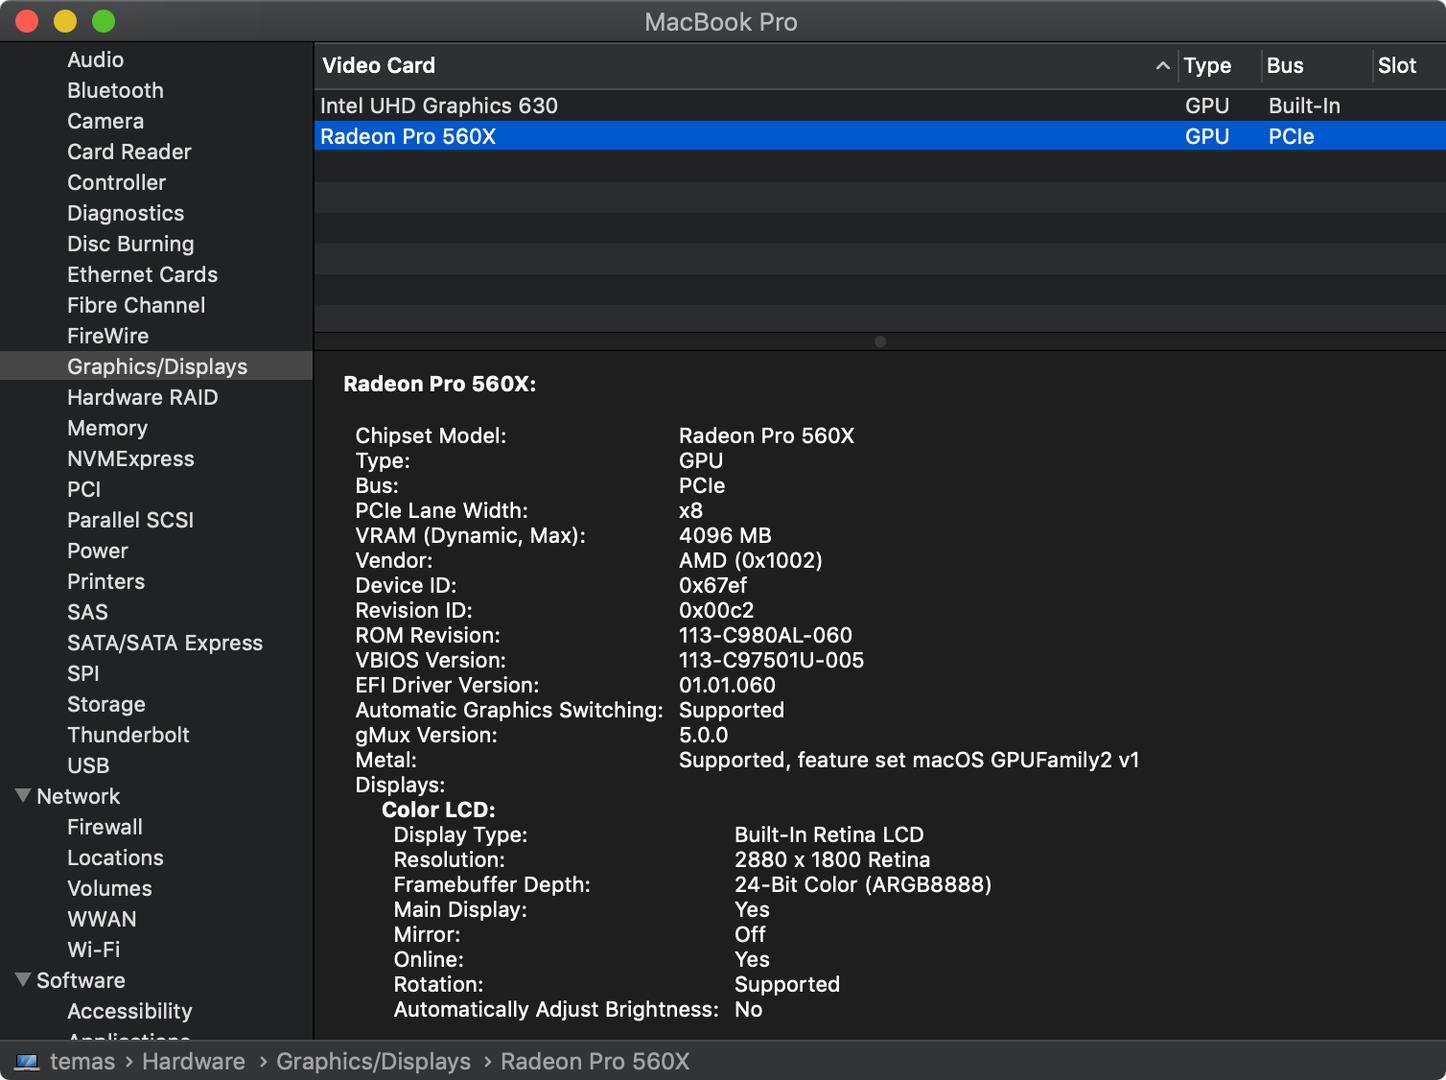Click the Device ID value 0x67ef

click(713, 586)
